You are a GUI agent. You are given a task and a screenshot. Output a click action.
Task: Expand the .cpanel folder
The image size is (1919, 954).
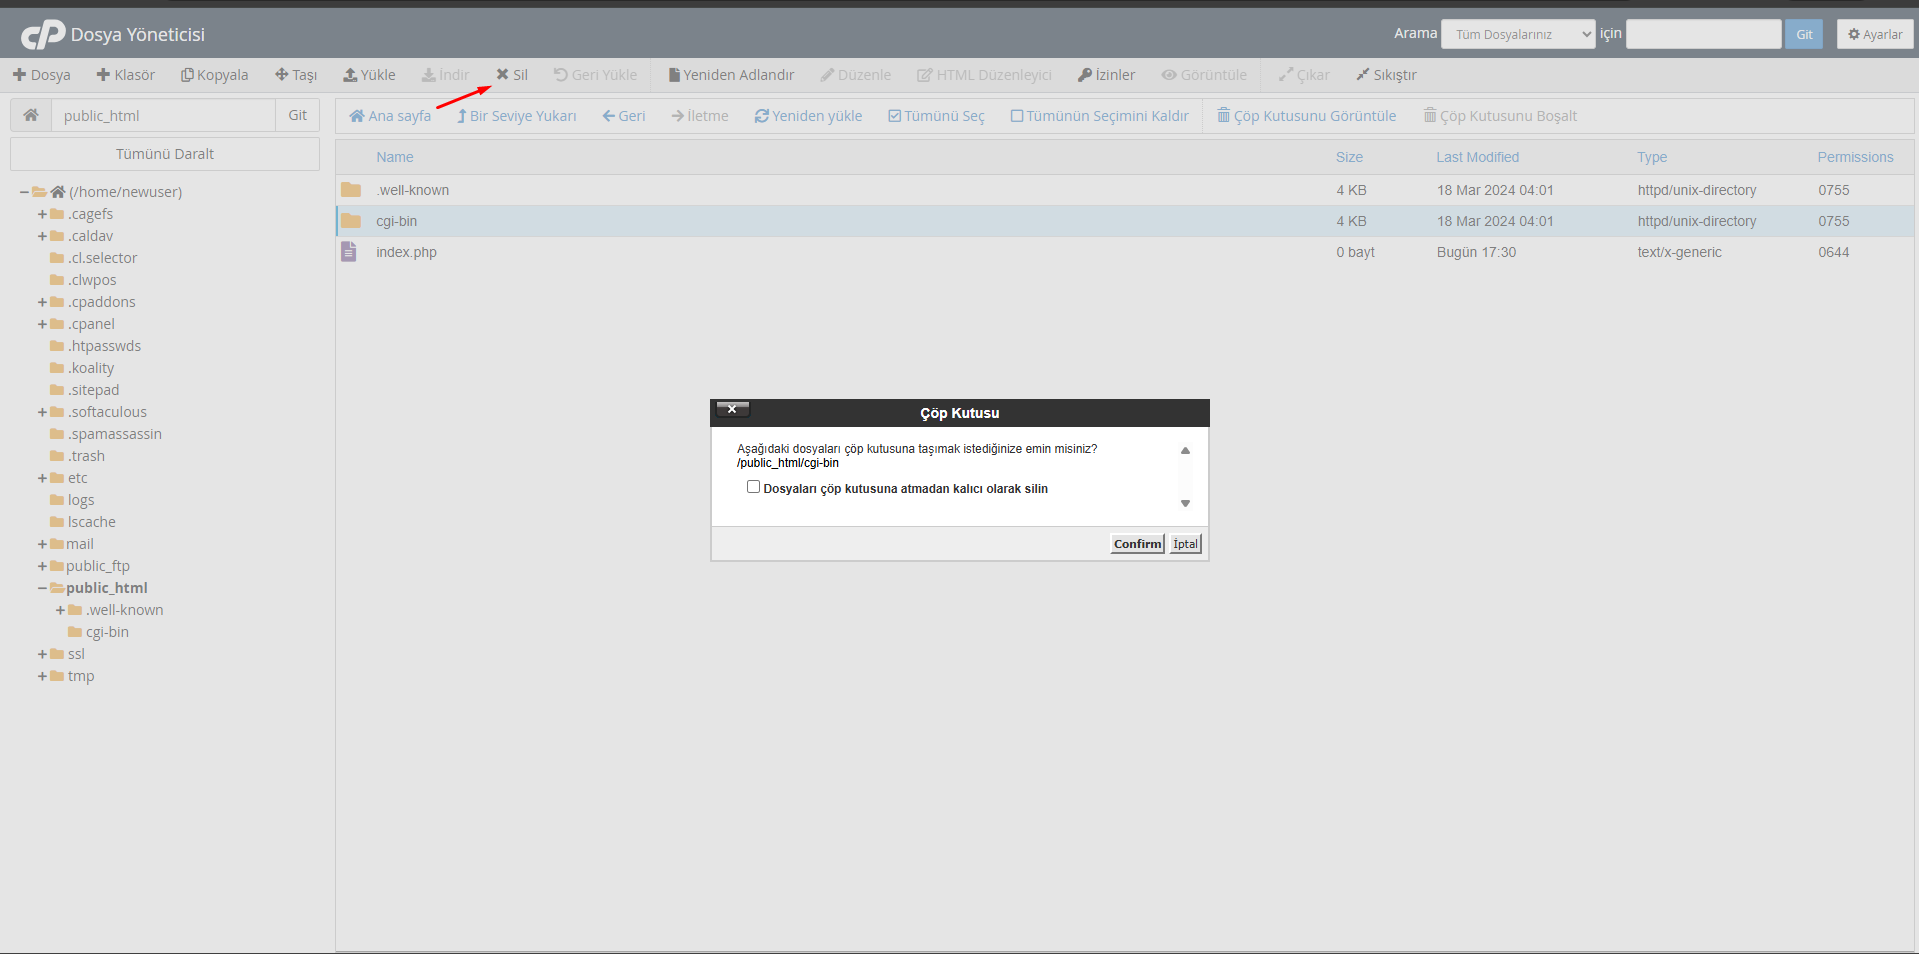point(42,324)
